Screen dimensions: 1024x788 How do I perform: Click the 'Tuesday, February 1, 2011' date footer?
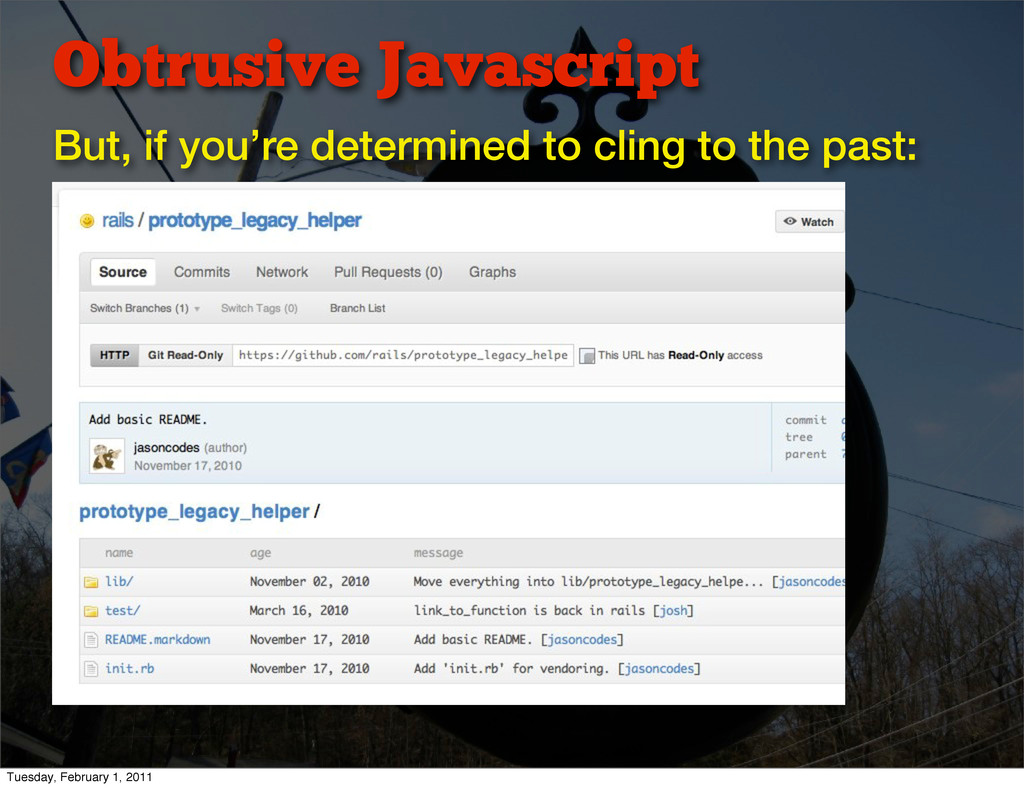pos(79,777)
